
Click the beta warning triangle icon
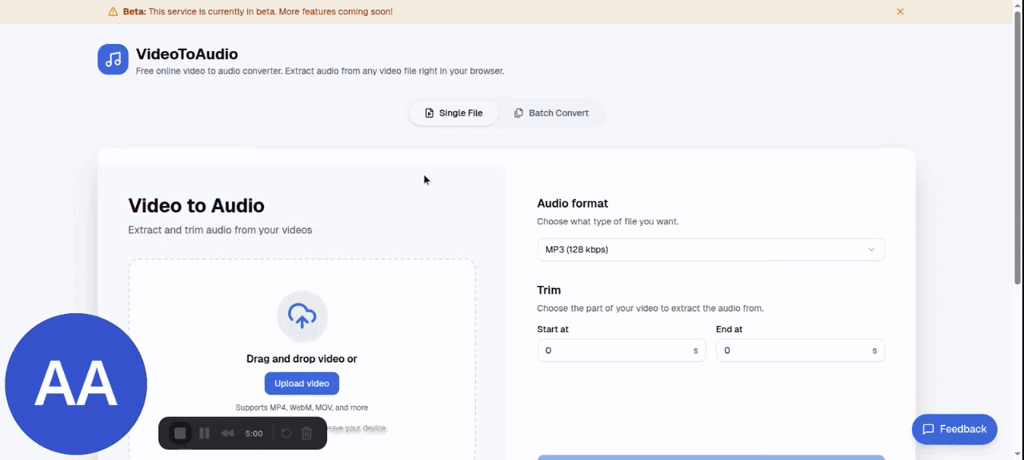(x=113, y=12)
